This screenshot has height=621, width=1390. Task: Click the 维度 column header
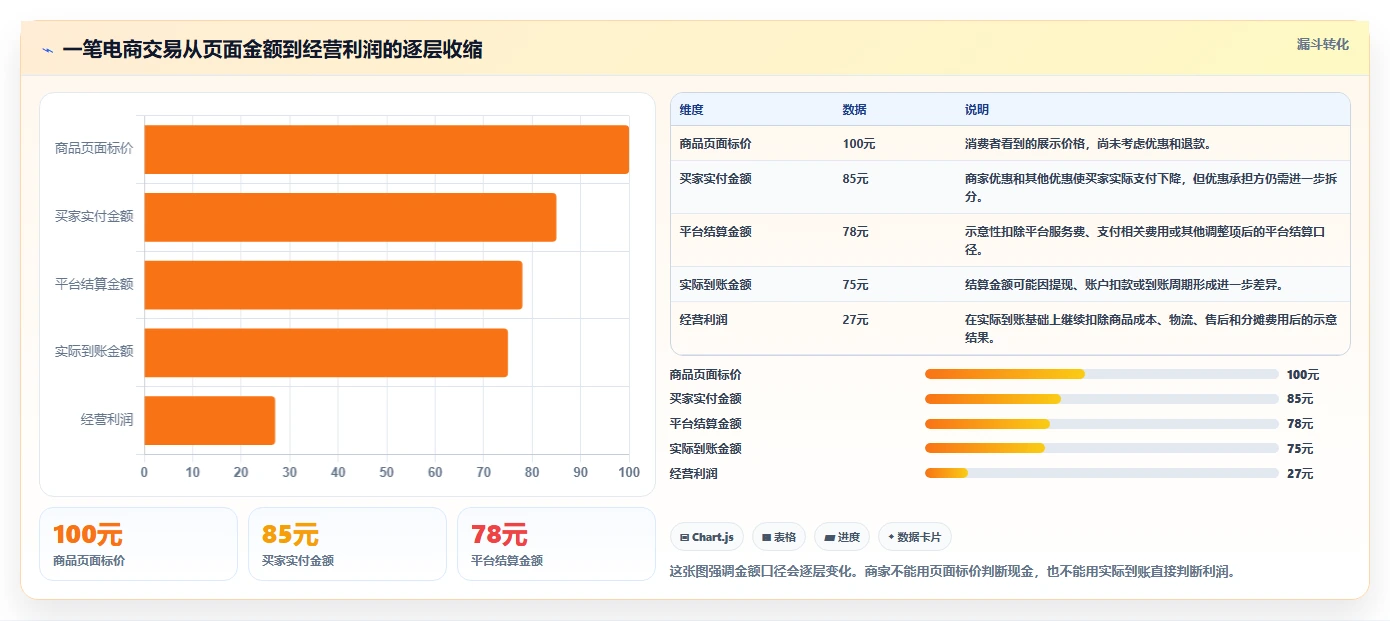tap(691, 110)
